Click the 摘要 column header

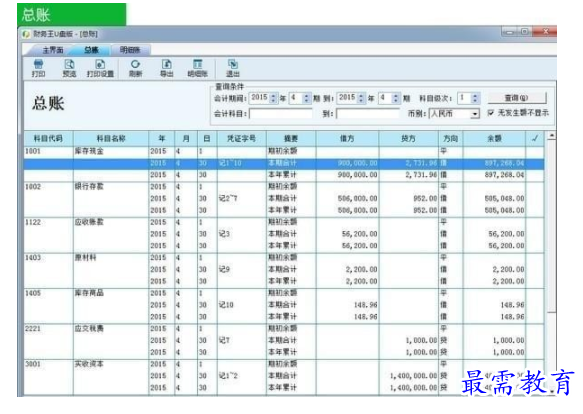291,139
